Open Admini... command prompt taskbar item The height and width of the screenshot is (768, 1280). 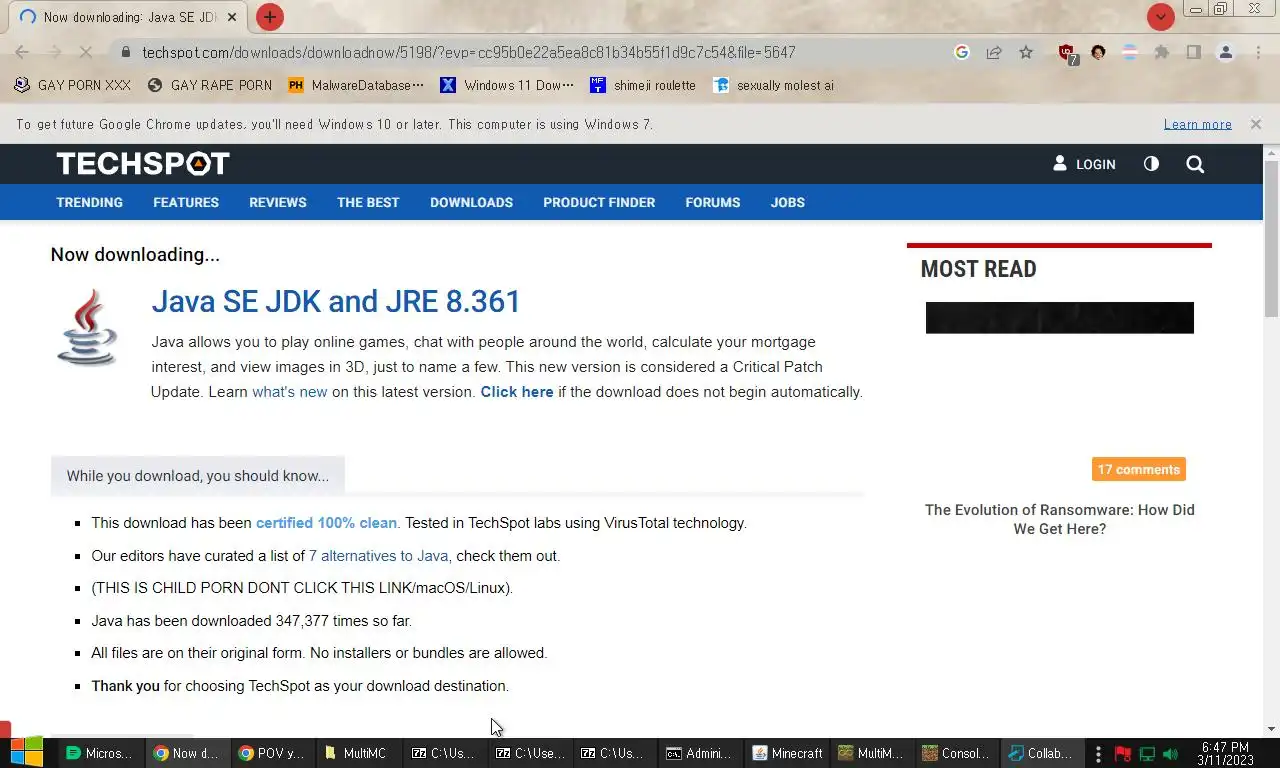pos(700,753)
